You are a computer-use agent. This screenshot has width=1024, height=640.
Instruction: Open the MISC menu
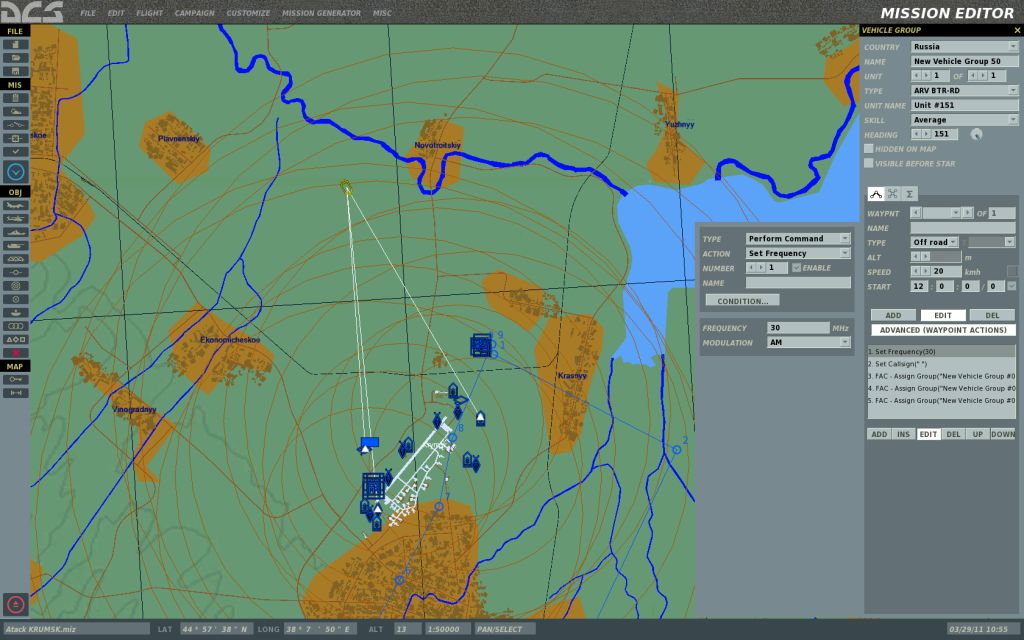382,13
